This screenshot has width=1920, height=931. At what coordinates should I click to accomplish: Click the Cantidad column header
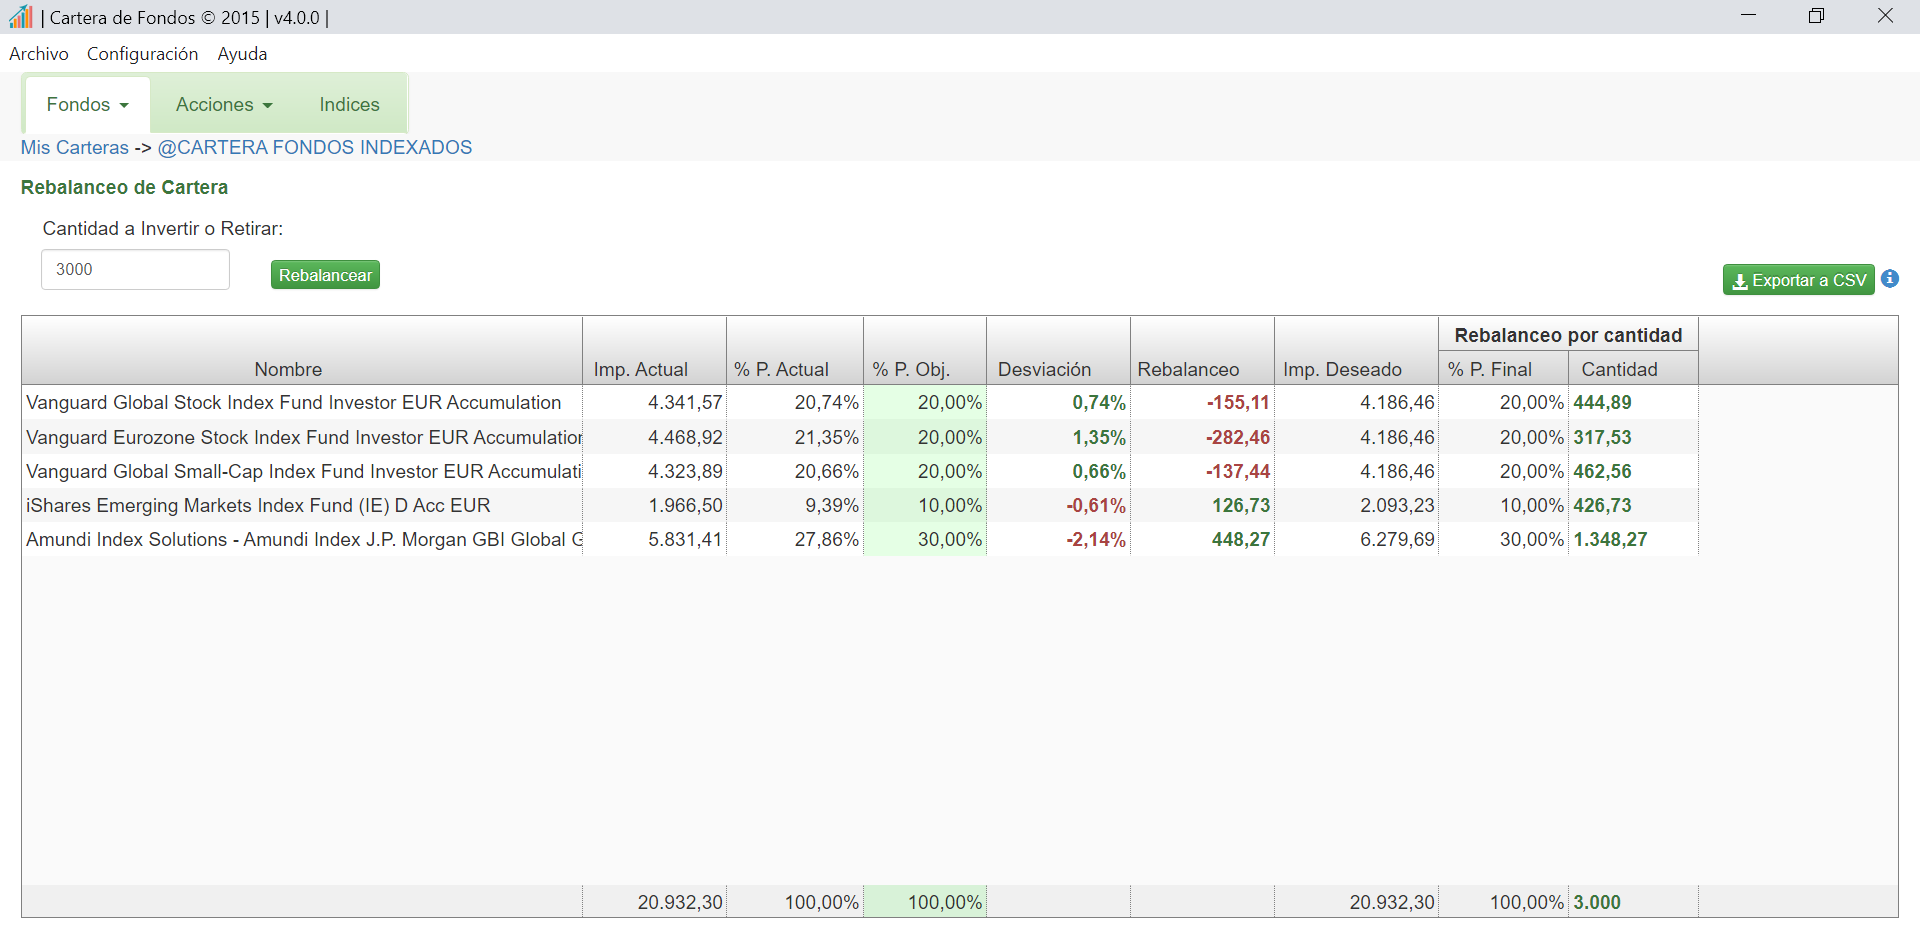pos(1633,369)
